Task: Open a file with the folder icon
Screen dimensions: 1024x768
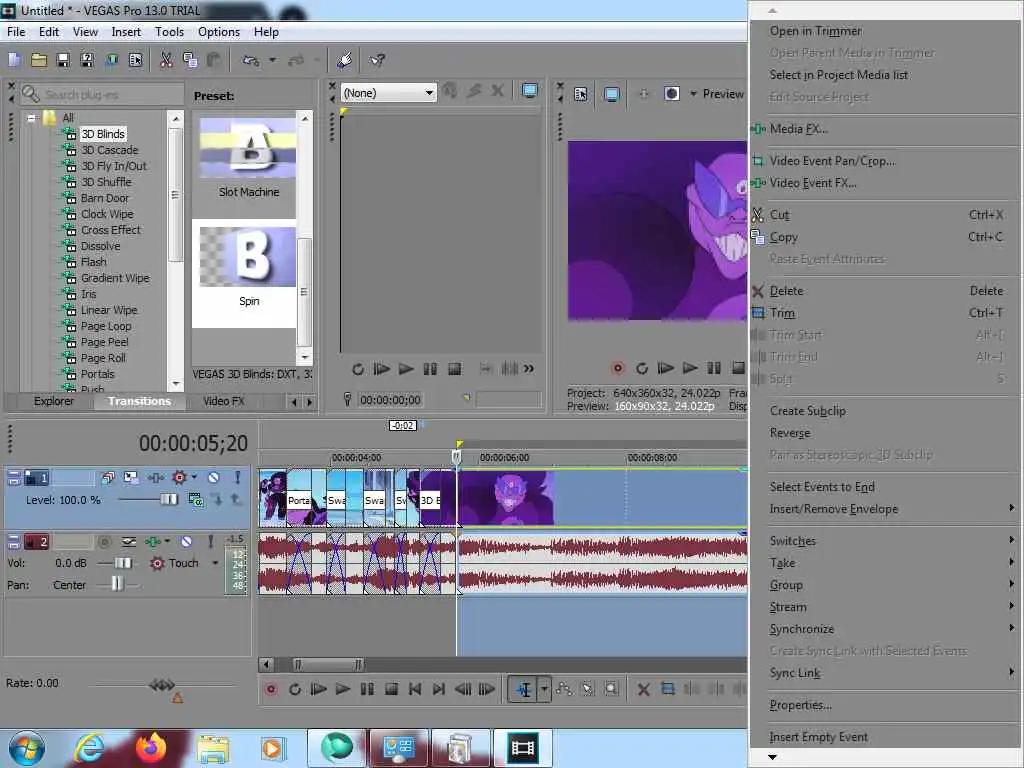Action: 39,61
